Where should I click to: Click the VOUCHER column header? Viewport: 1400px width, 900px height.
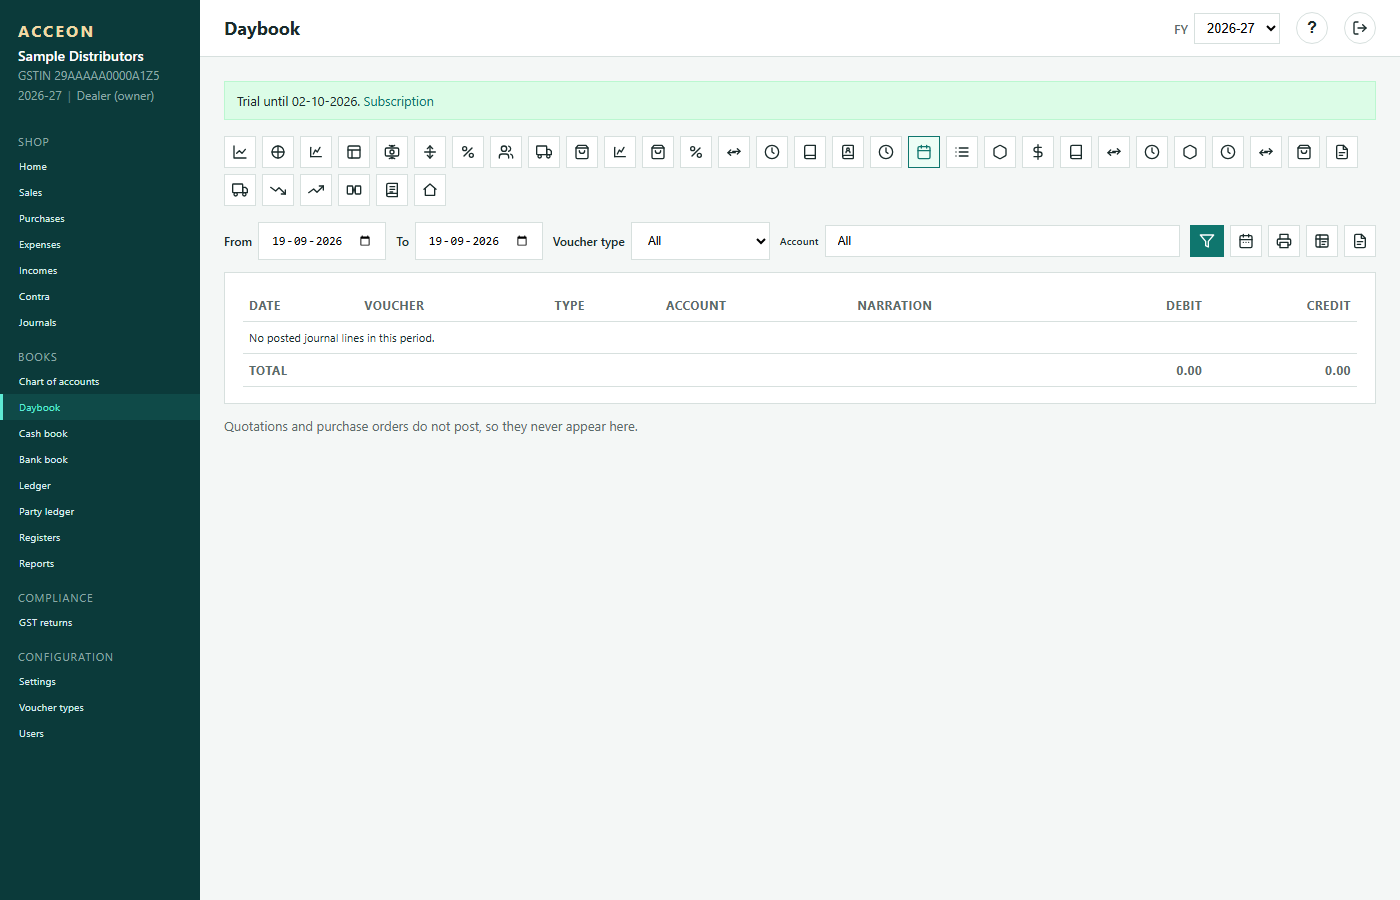click(394, 306)
